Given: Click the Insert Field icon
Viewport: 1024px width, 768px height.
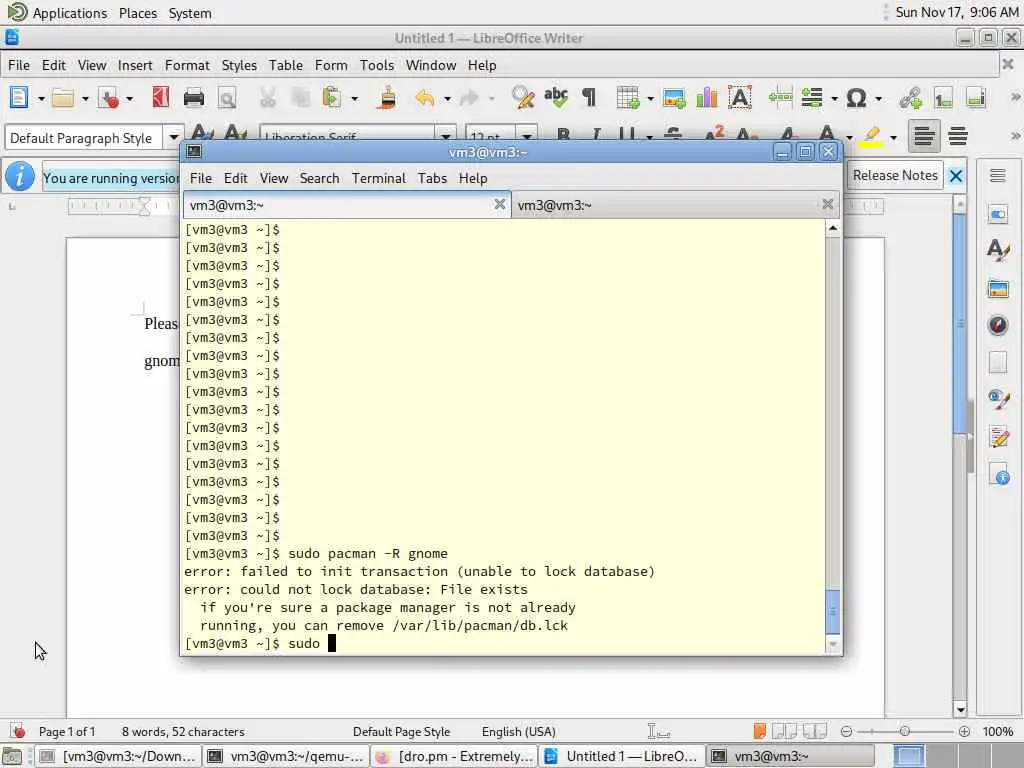Looking at the screenshot, I should pos(812,98).
